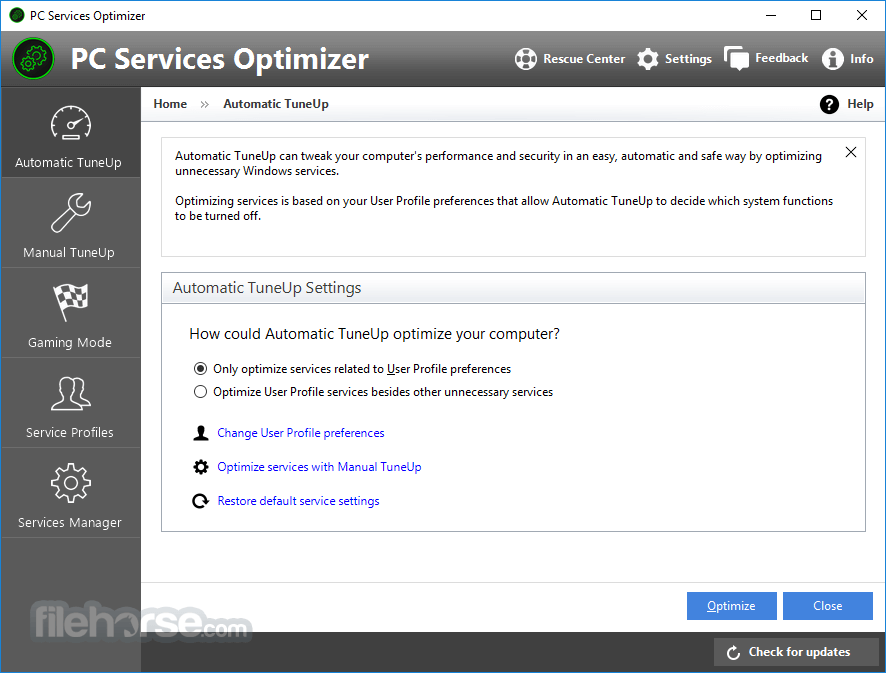Click the Feedback speech bubble icon
Screen dimensions: 886x673
736,58
